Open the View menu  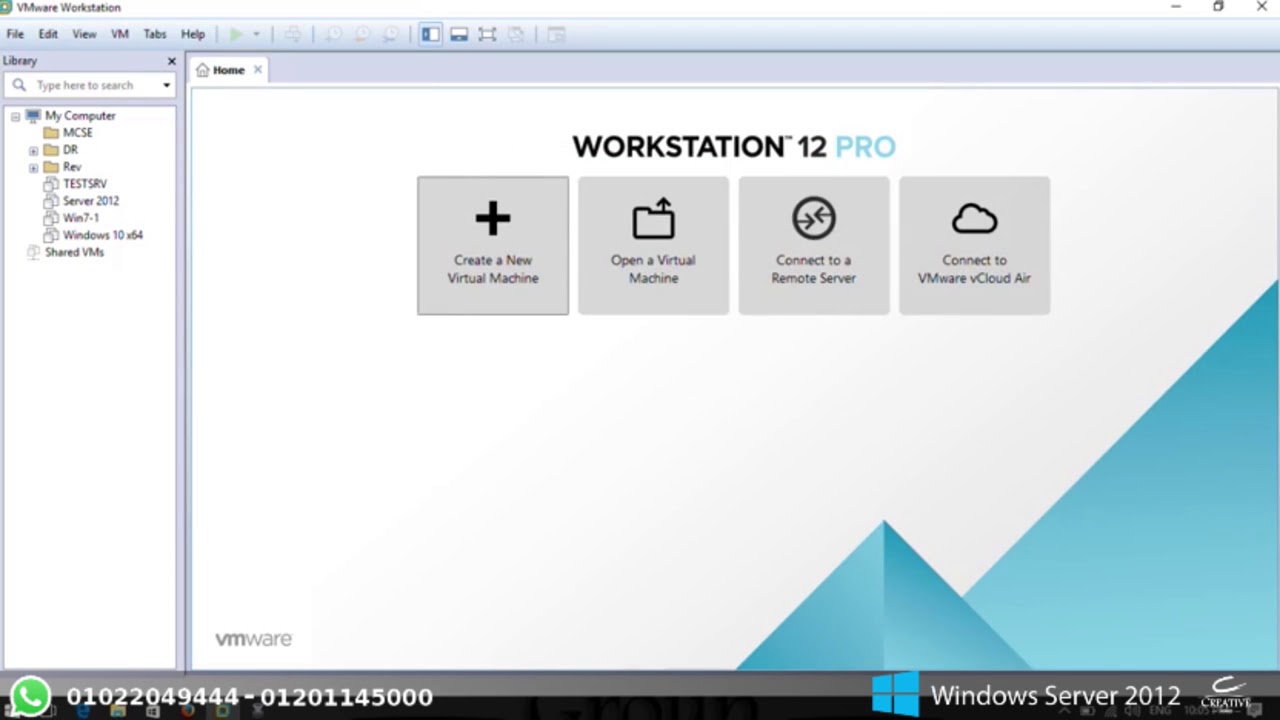84,34
